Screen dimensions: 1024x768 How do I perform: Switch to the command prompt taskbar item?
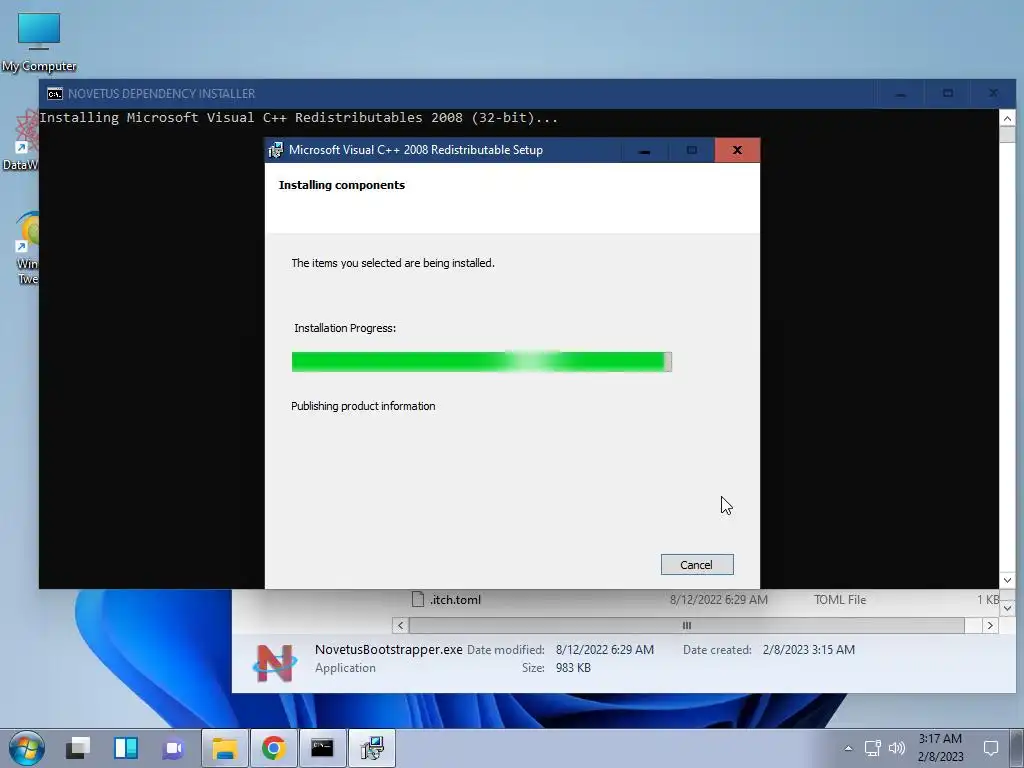(322, 748)
